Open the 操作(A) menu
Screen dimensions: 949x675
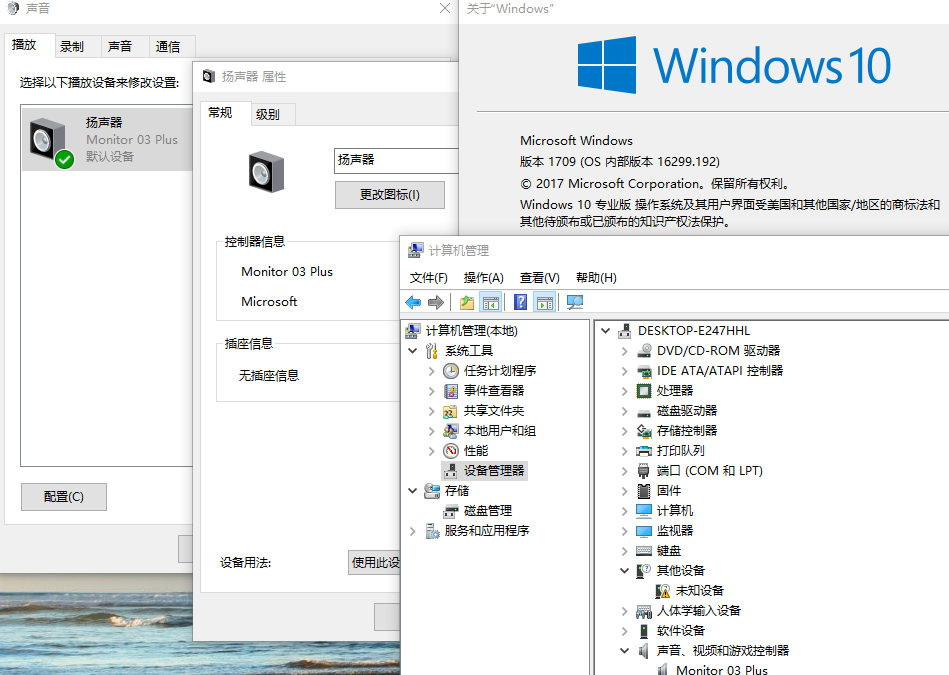point(483,277)
